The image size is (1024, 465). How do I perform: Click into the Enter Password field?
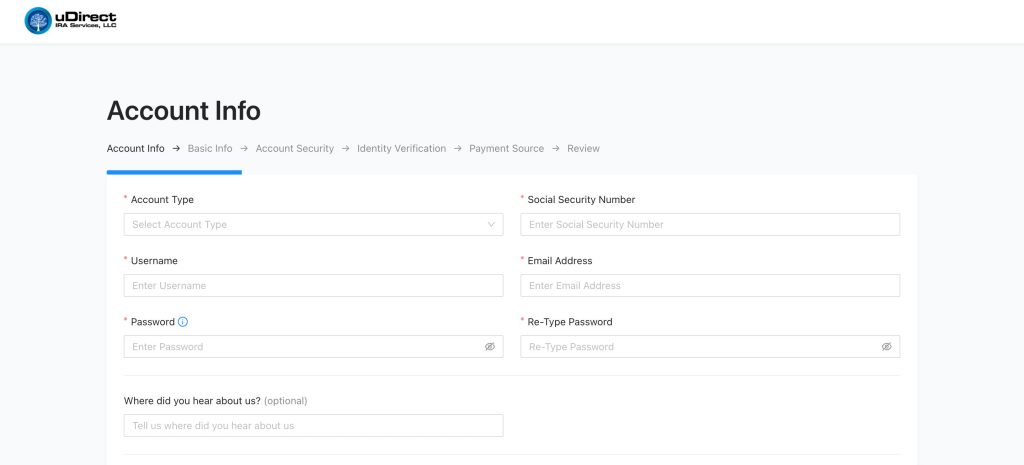coord(300,347)
